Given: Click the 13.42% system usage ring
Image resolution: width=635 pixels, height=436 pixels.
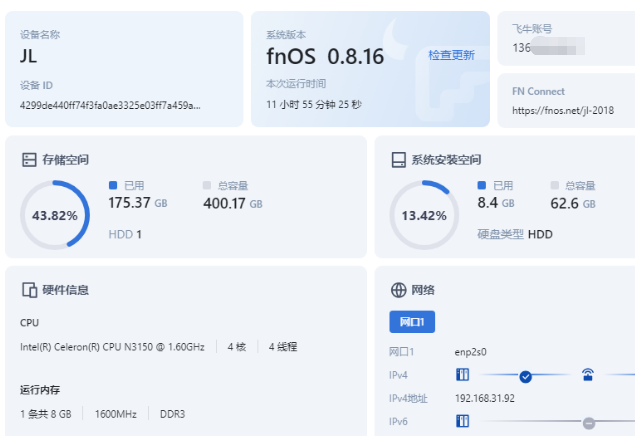Looking at the screenshot, I should 424,215.
